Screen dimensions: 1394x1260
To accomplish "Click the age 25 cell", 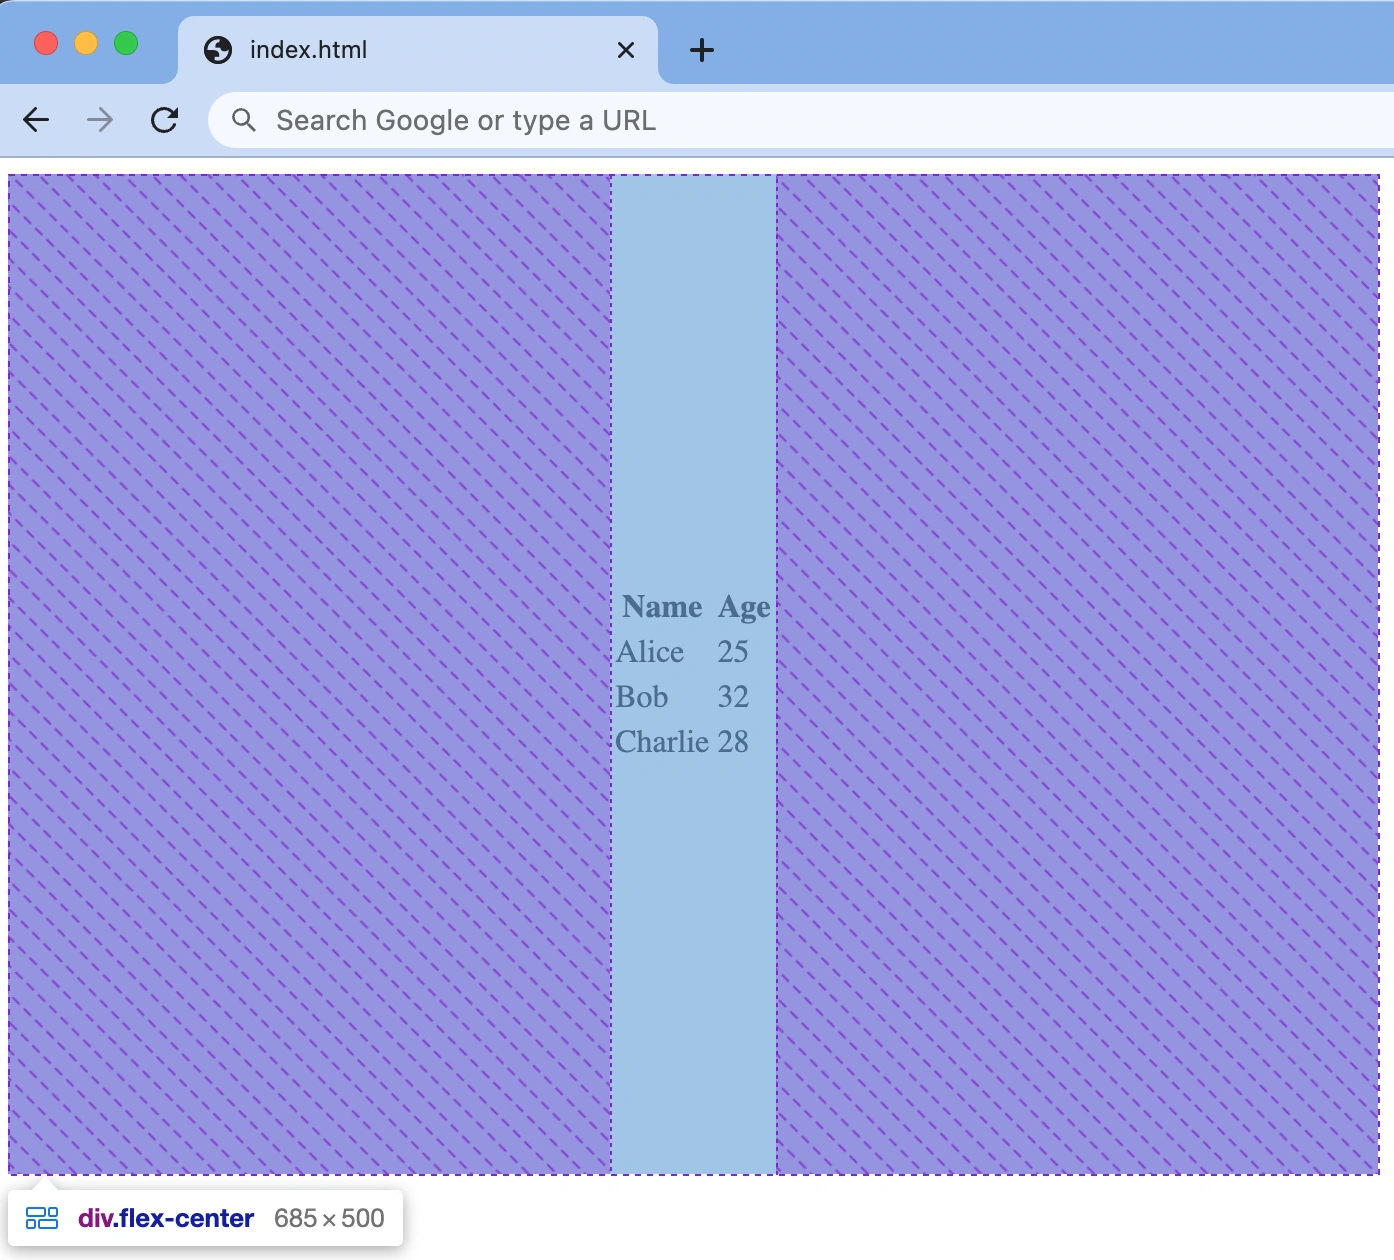I will click(733, 652).
